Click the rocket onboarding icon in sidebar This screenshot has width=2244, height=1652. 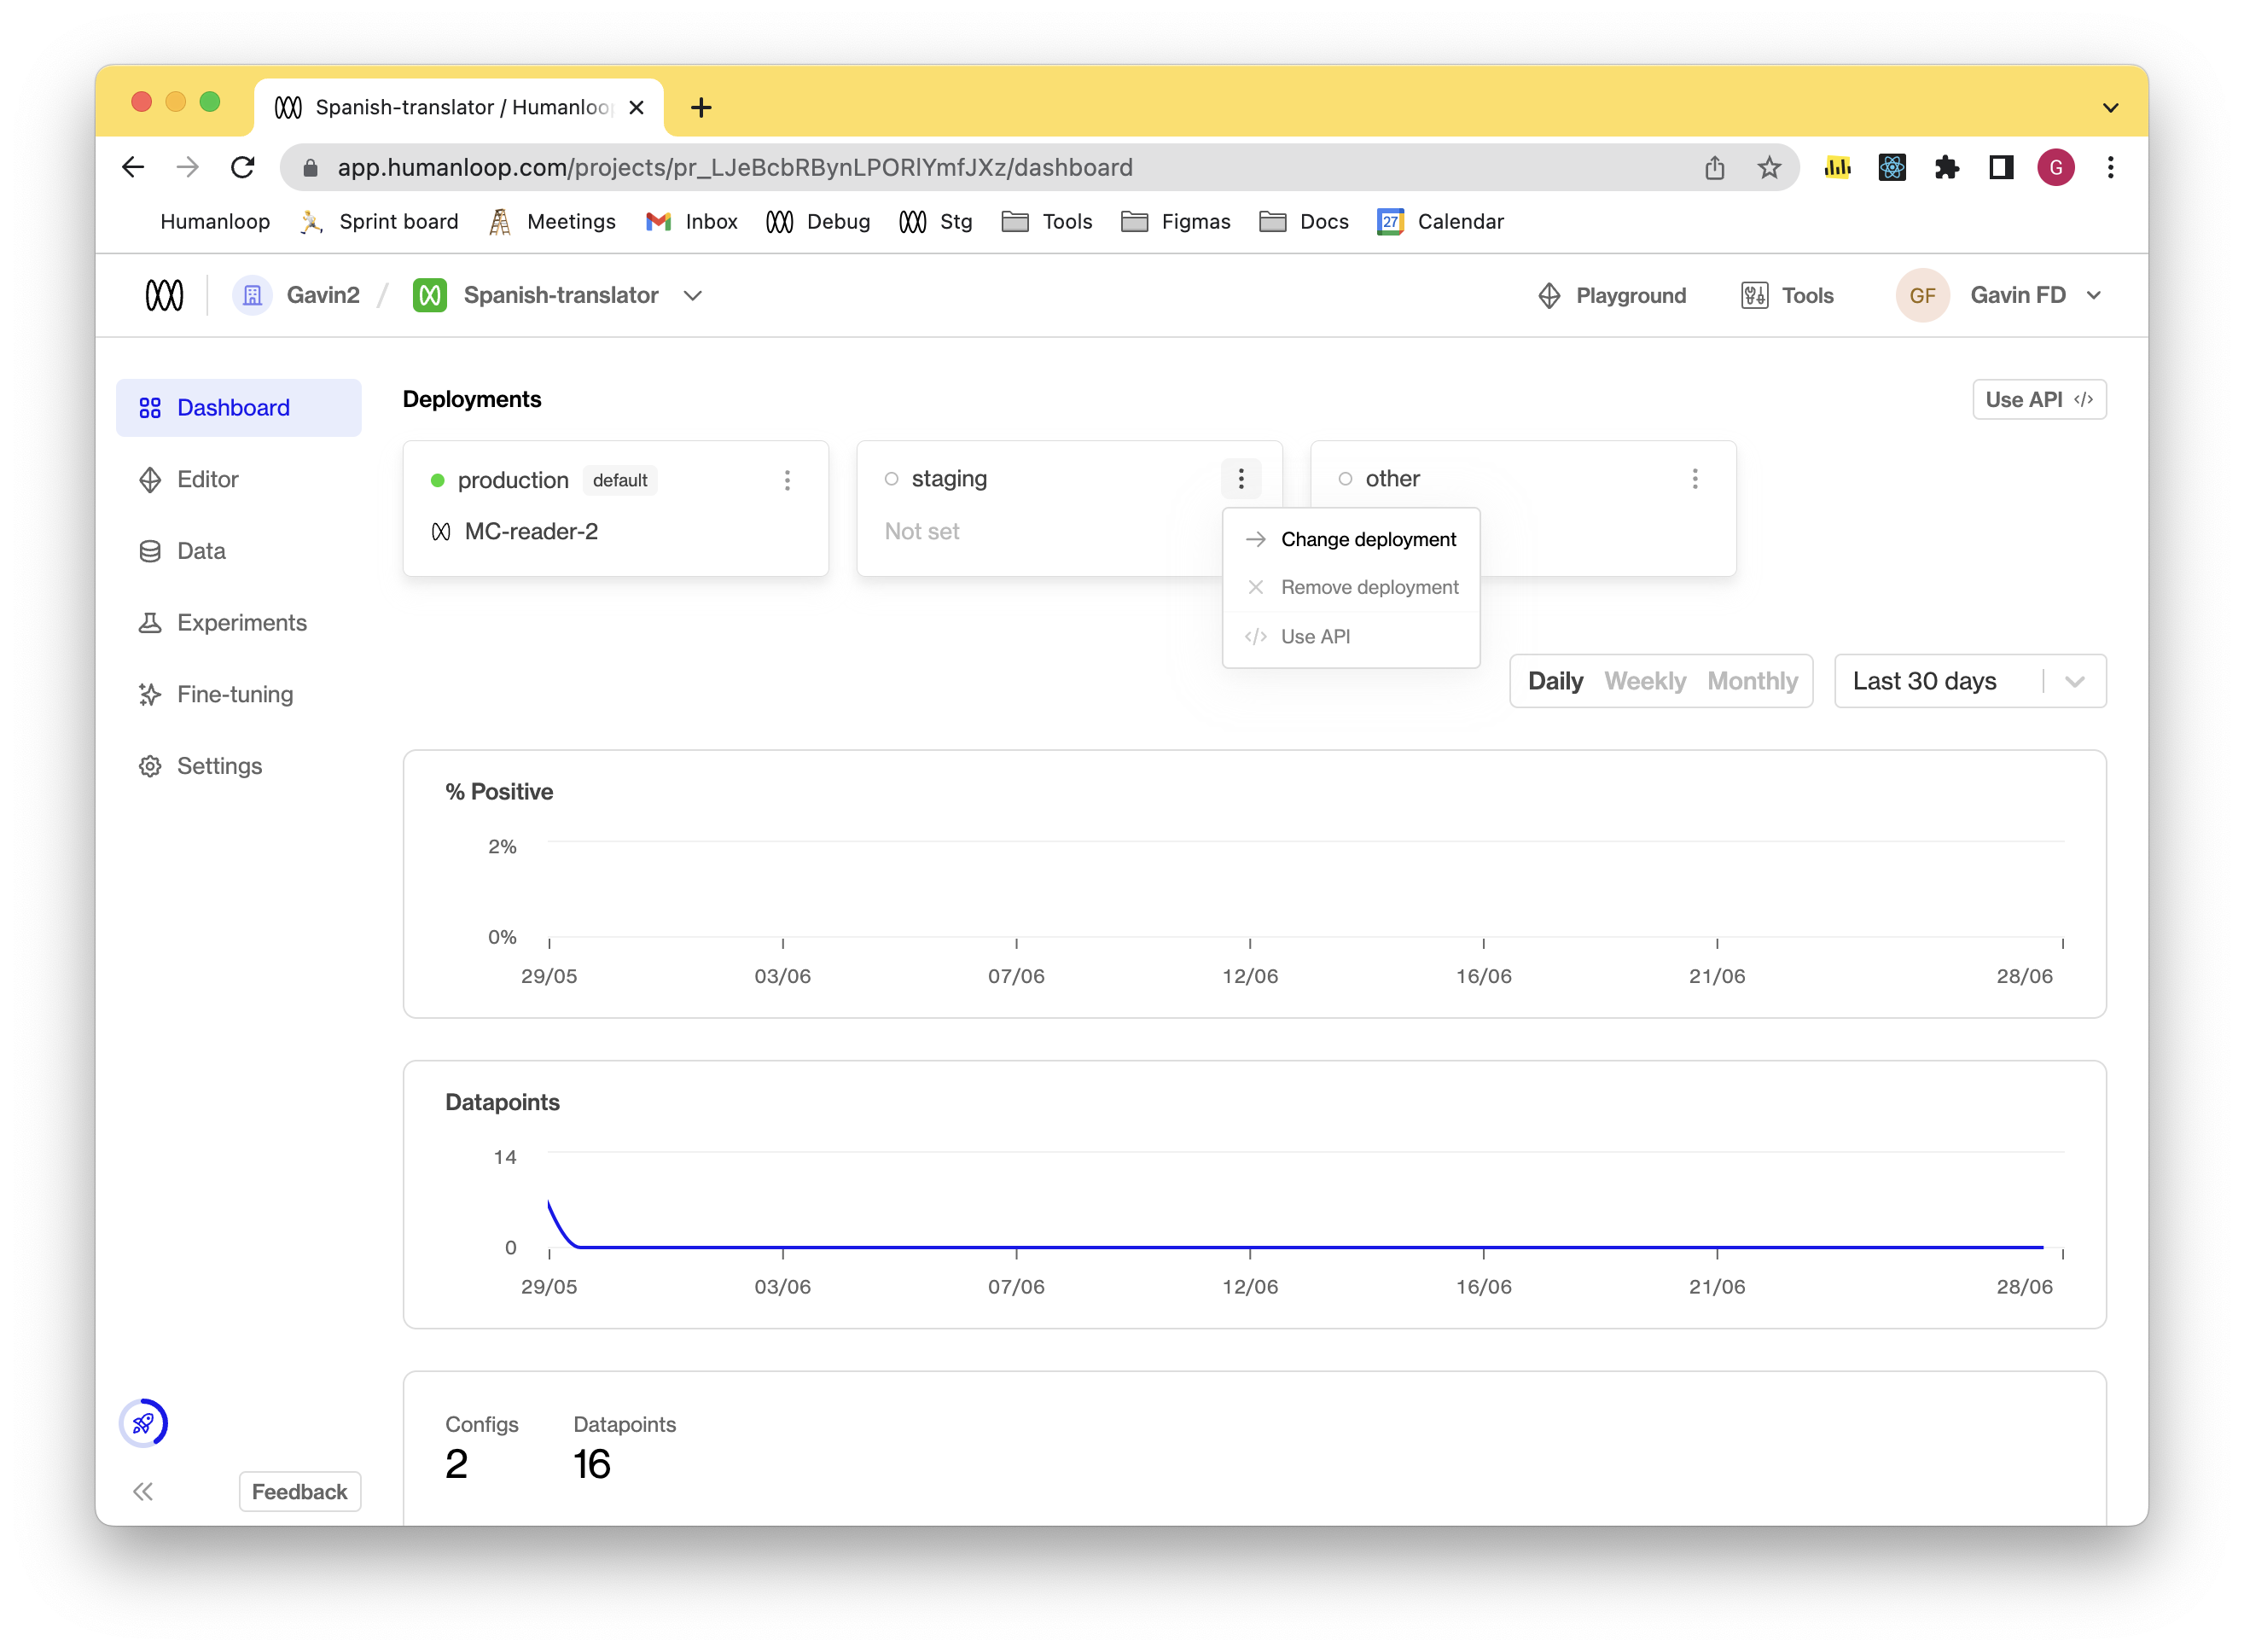click(143, 1422)
